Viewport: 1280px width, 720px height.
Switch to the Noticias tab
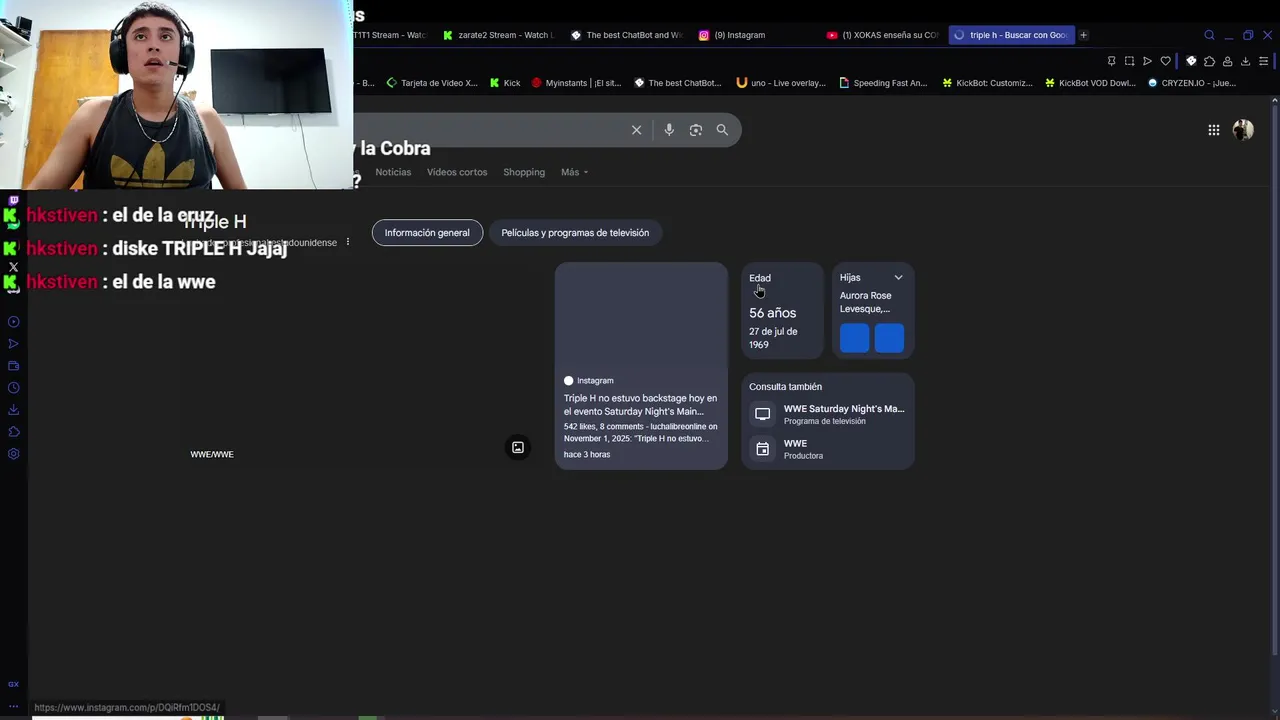pos(393,172)
